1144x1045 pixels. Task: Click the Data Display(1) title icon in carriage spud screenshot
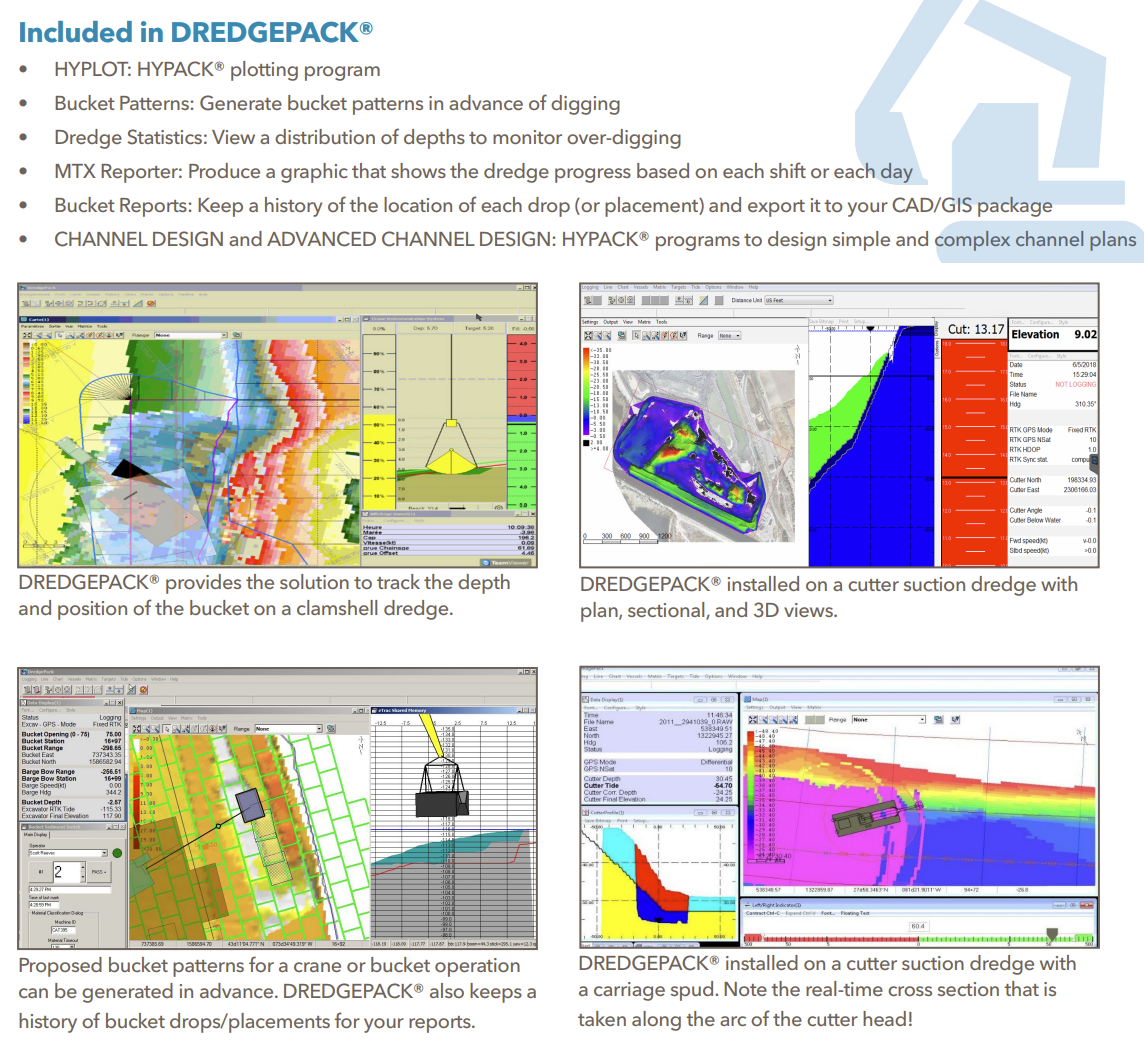[586, 699]
